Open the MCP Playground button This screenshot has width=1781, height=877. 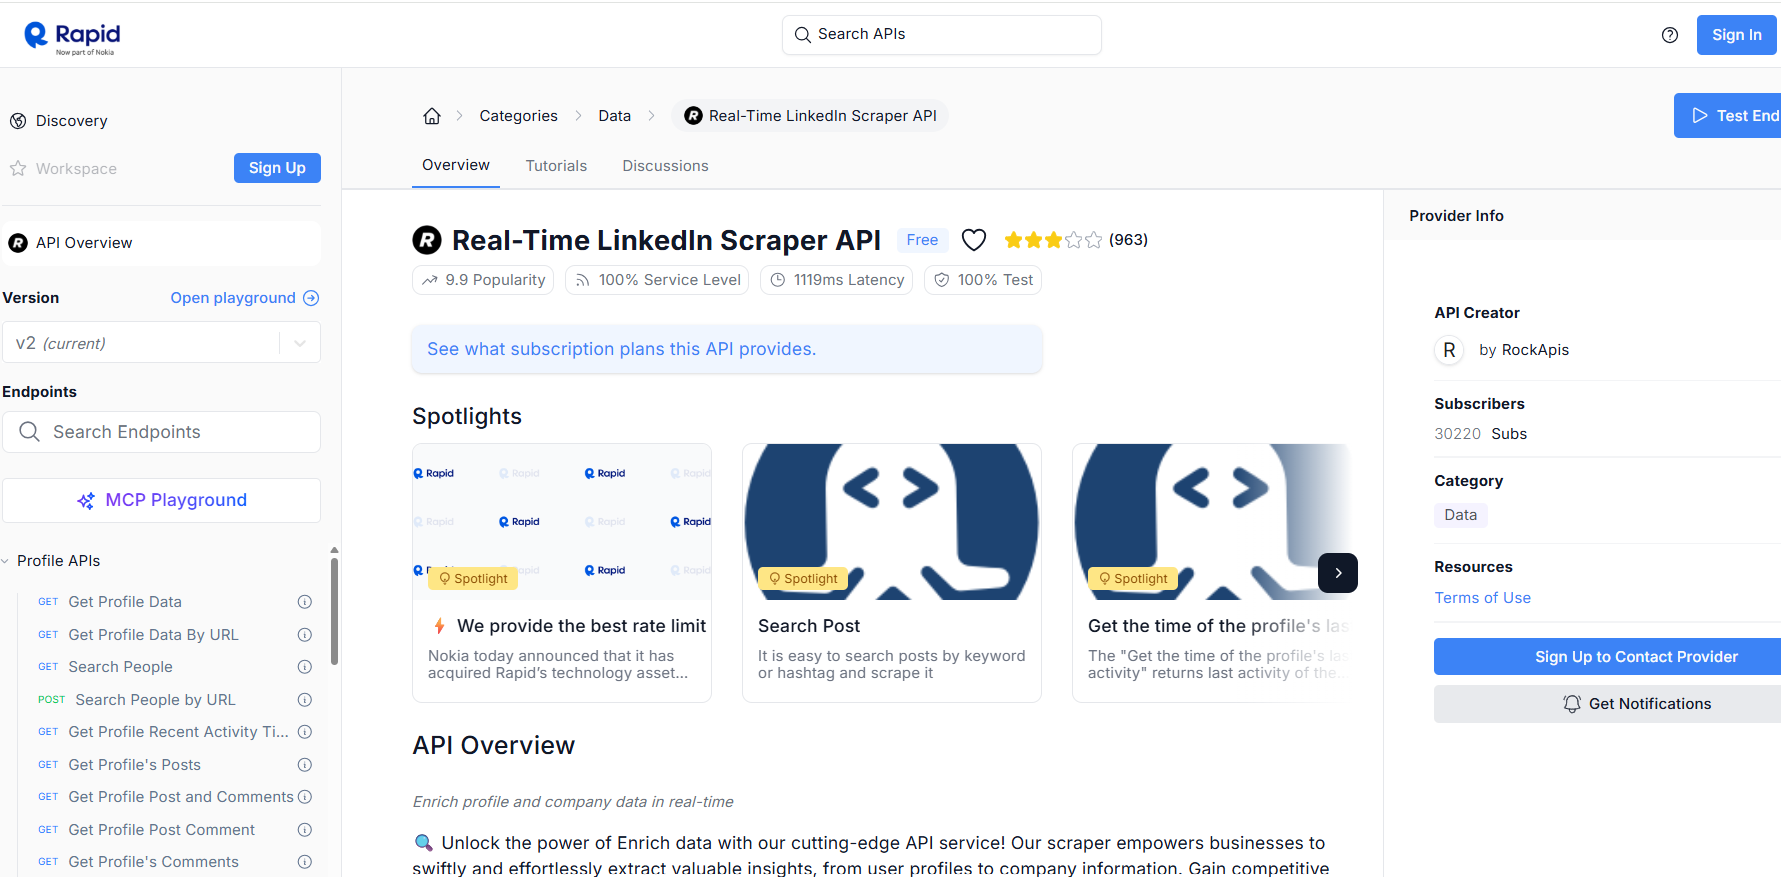point(161,500)
